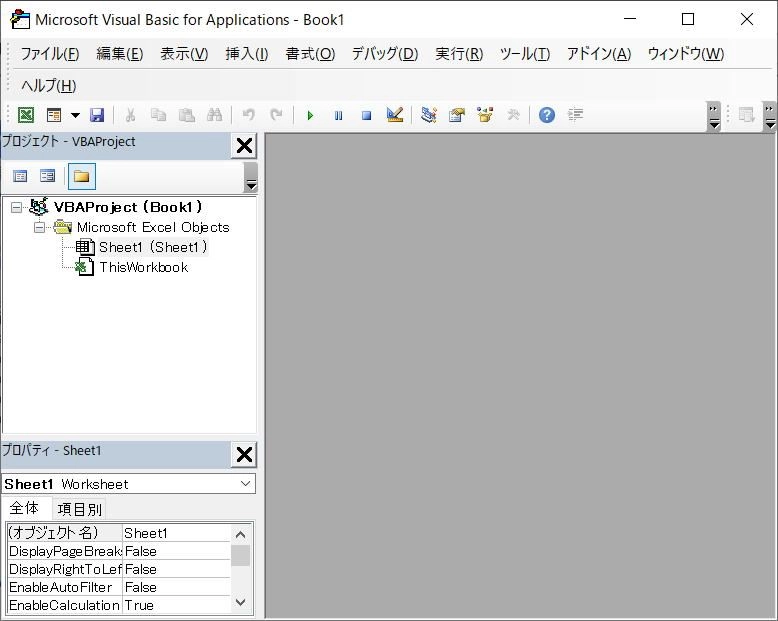The image size is (778, 621).
Task: Click the properties list scrollbar thumb
Action: coord(241,556)
